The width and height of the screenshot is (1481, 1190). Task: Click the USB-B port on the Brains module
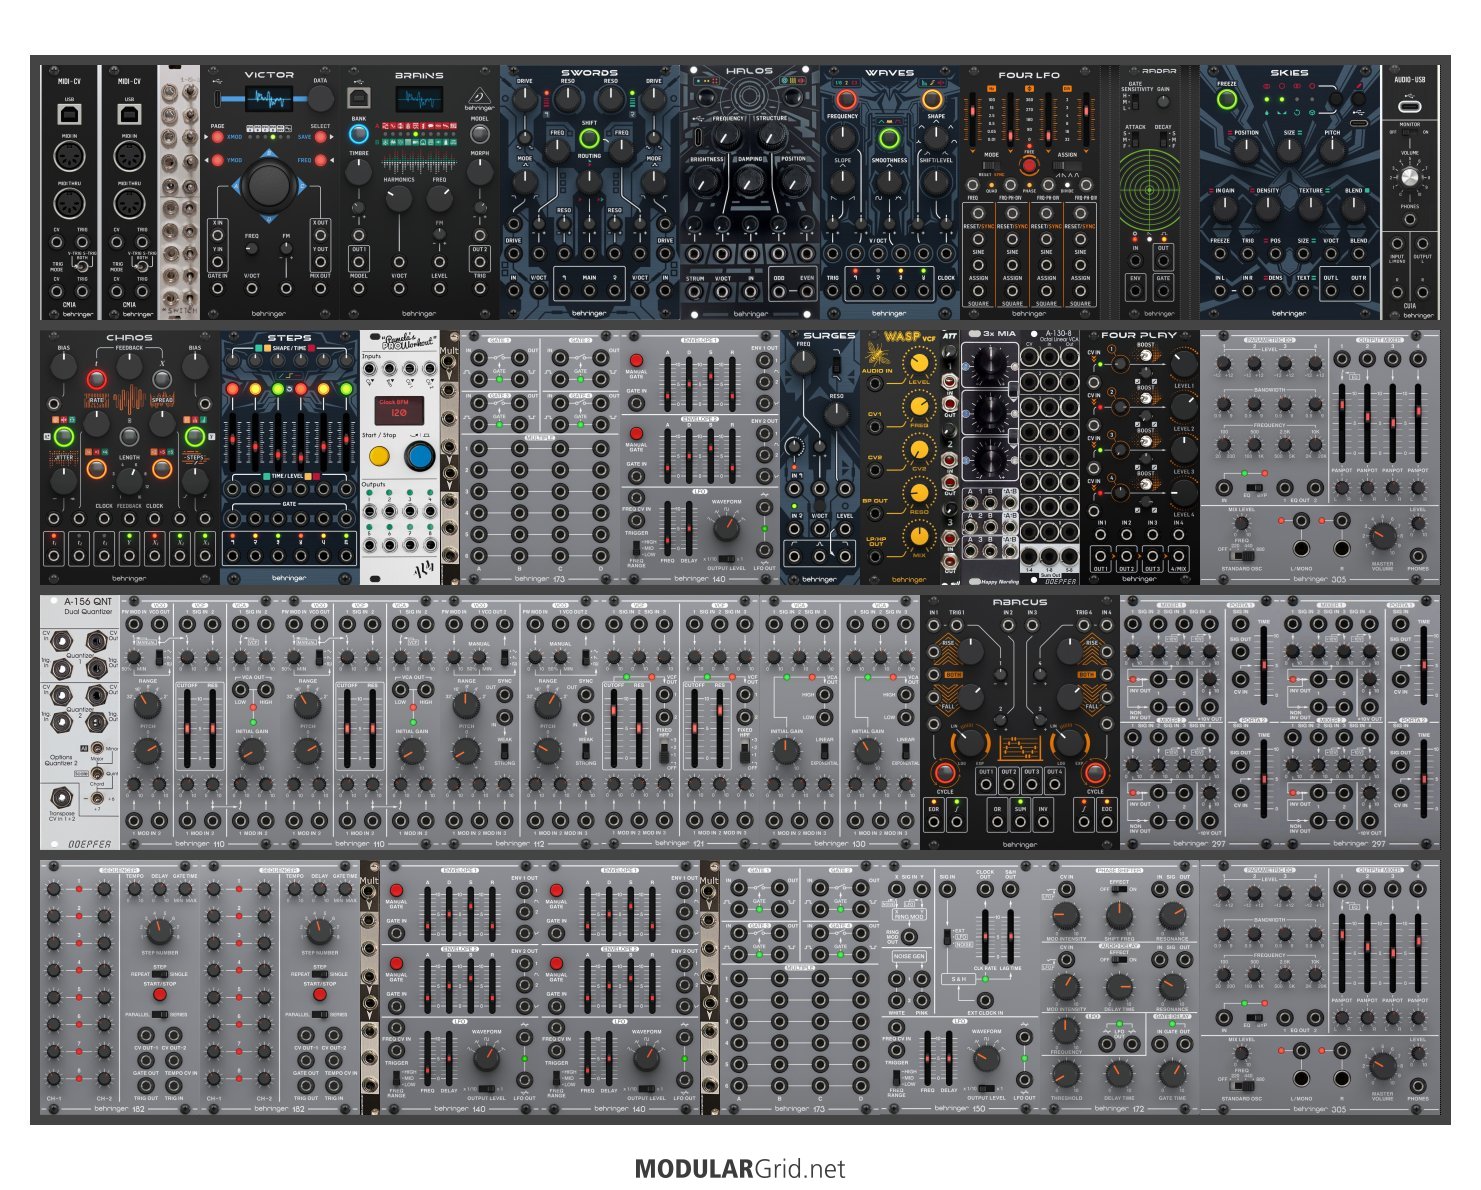coord(357,97)
